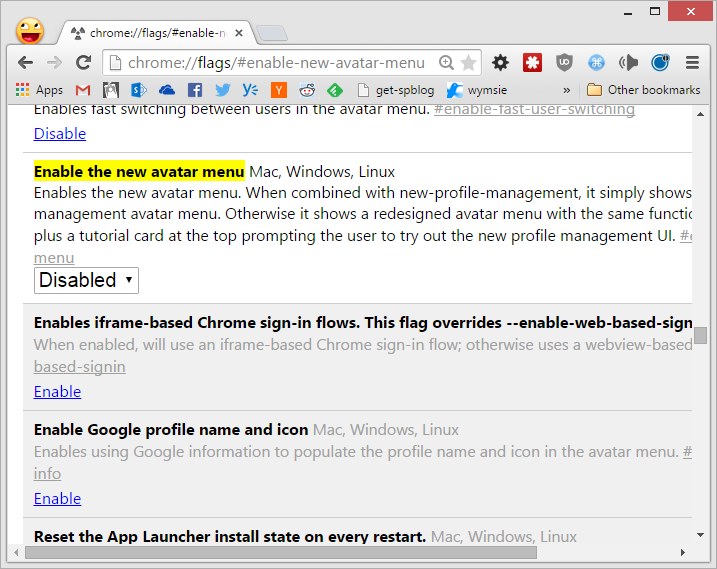The height and width of the screenshot is (569, 717).
Task: Open the SharePoint bookmark
Action: point(139,90)
